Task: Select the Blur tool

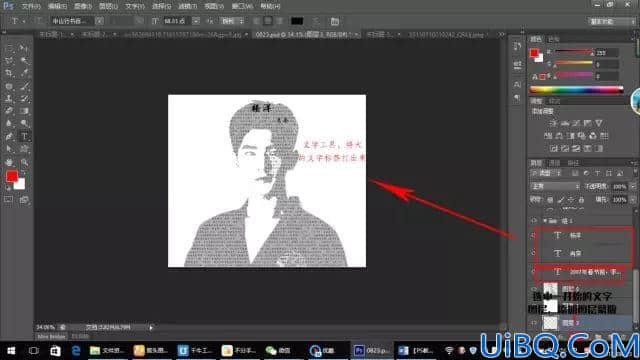Action: [9, 123]
